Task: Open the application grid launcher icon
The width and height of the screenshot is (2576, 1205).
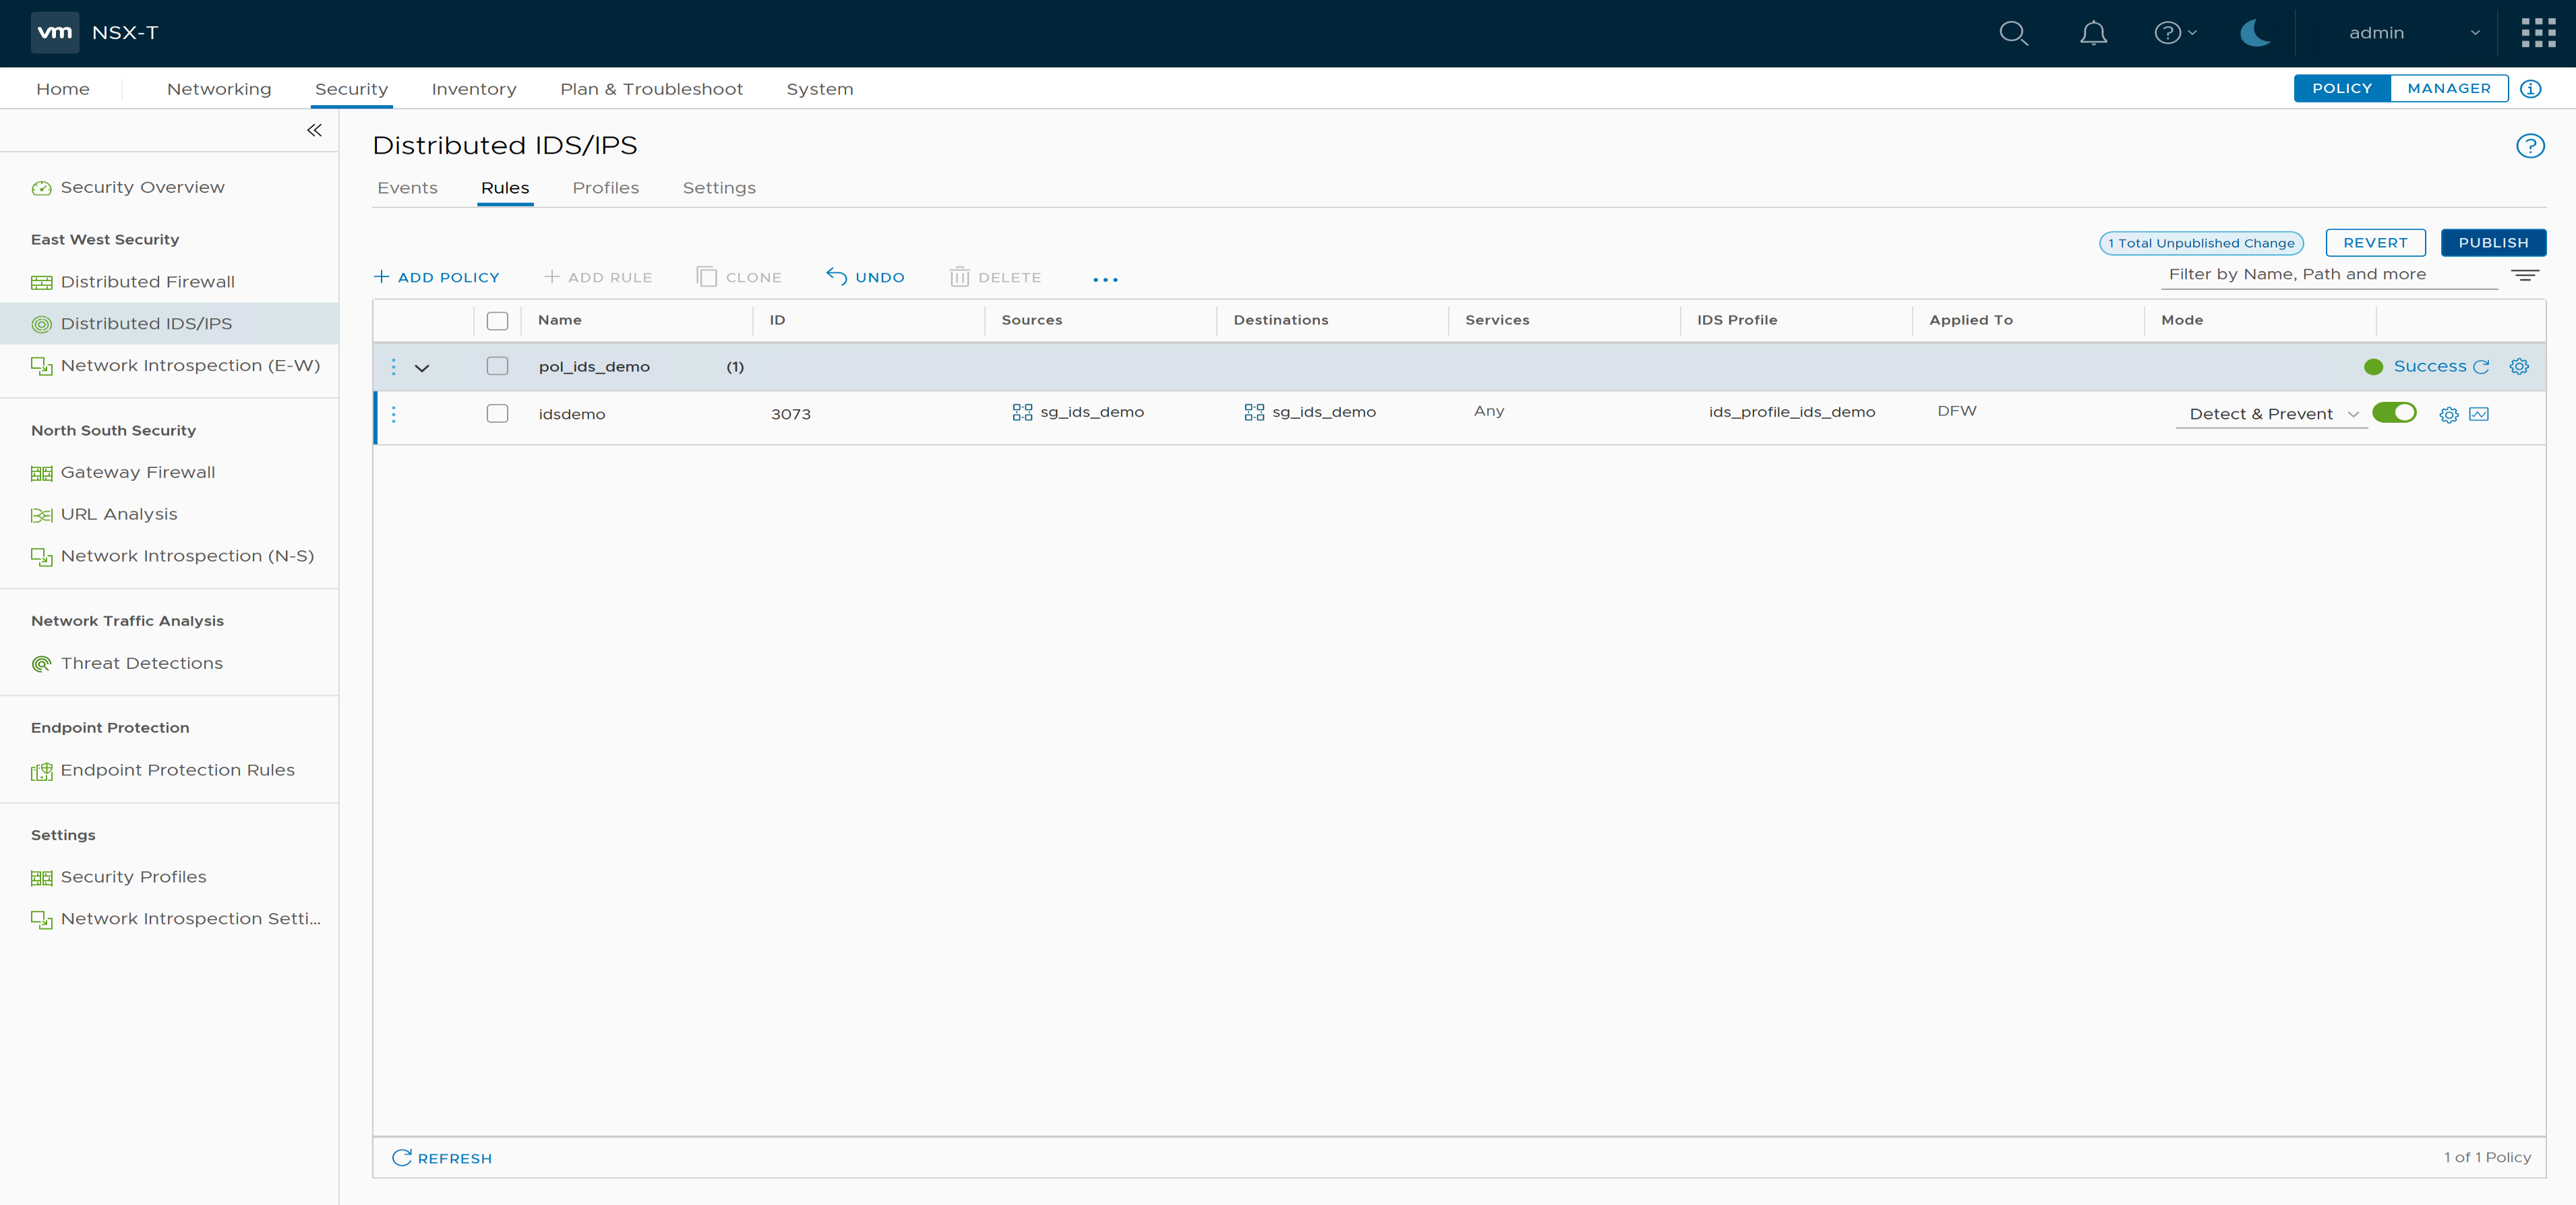Action: point(2538,33)
